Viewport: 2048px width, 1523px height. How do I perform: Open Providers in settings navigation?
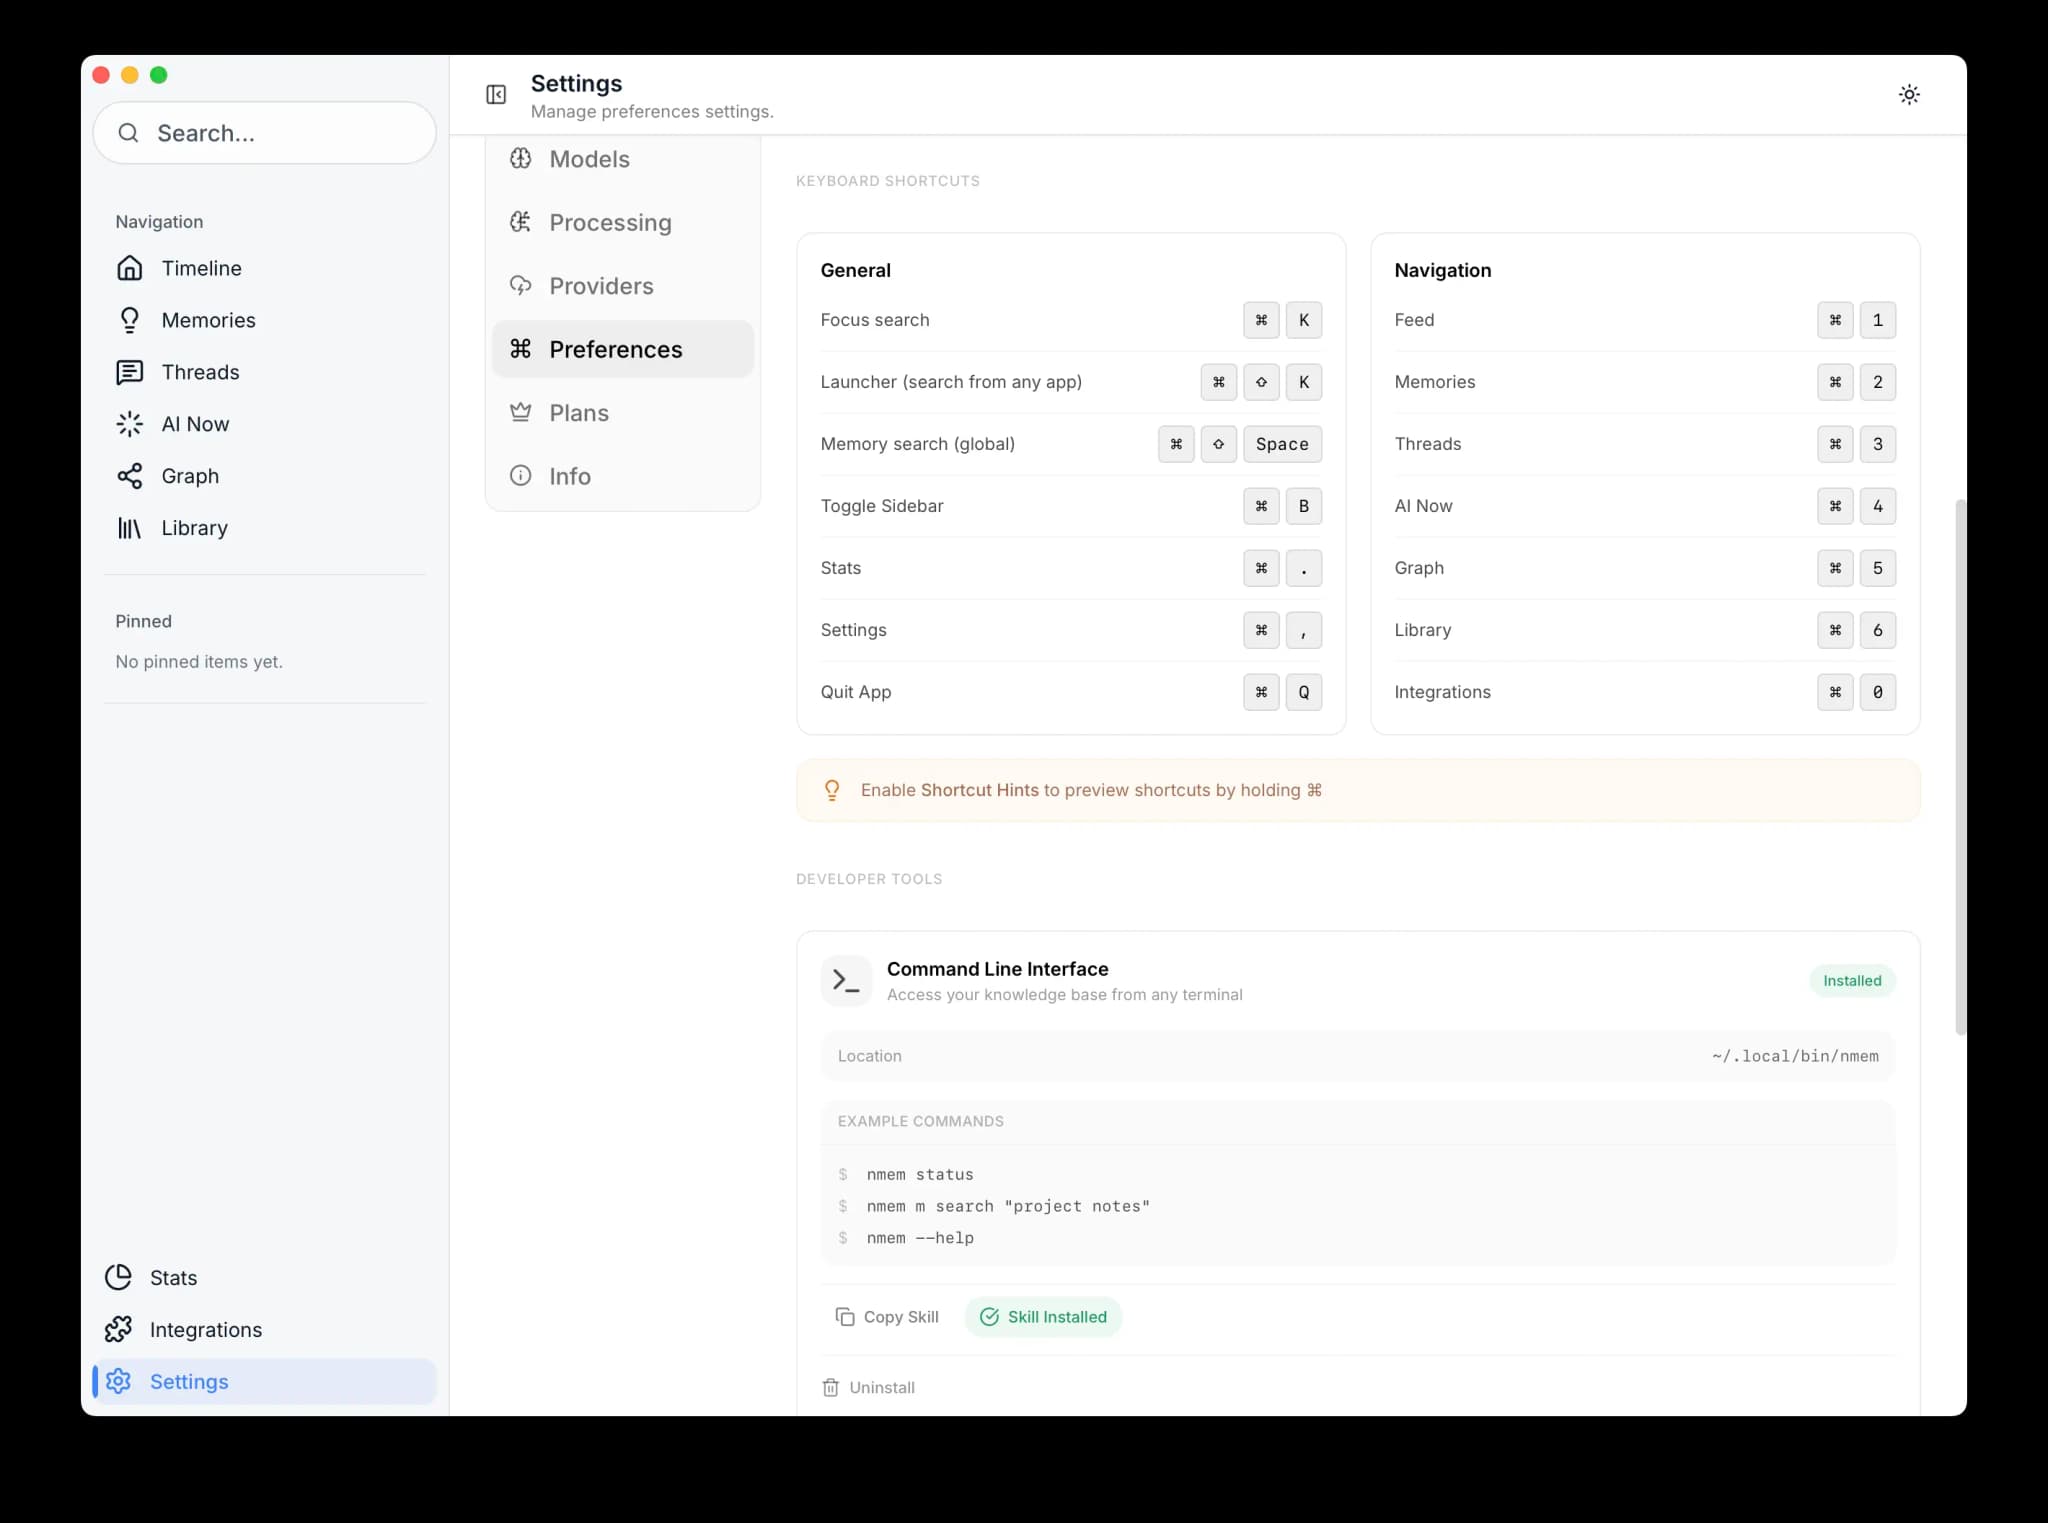pos(601,286)
